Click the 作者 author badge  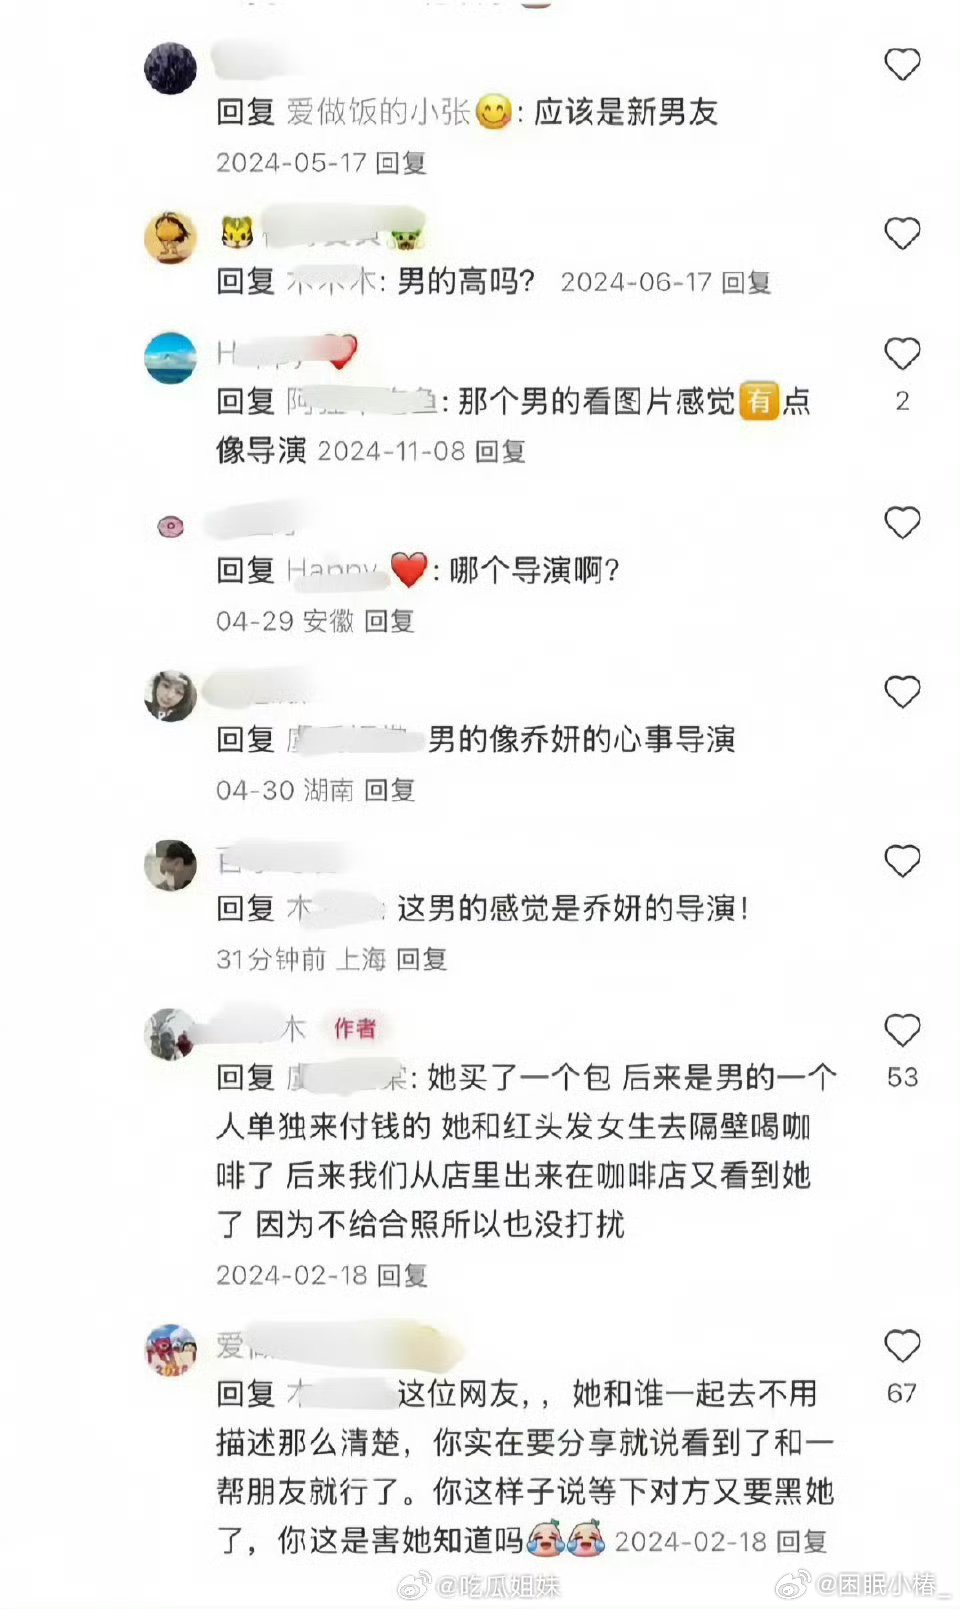(354, 1028)
